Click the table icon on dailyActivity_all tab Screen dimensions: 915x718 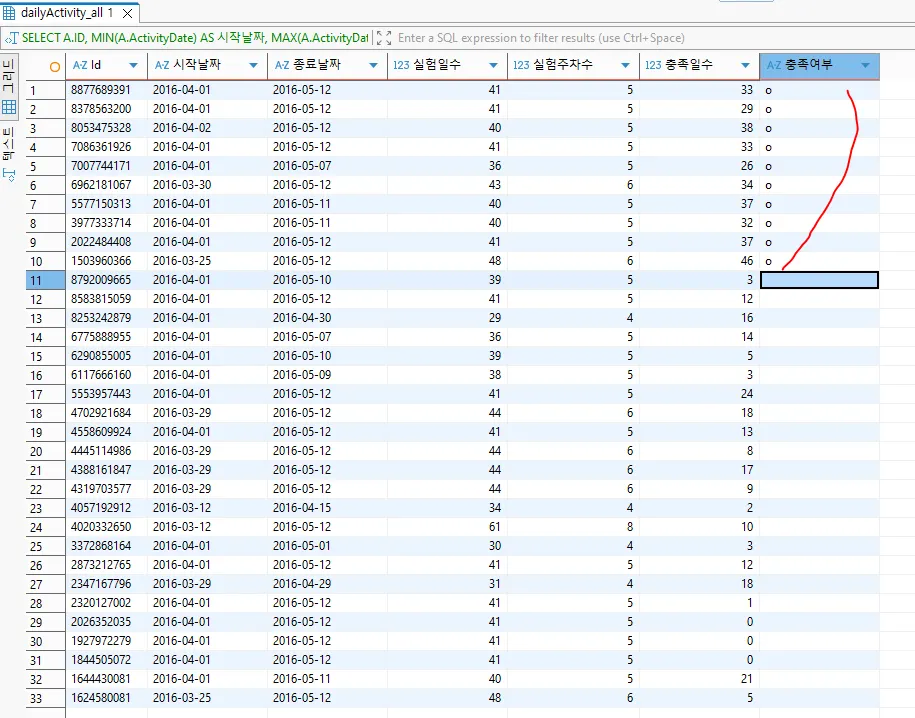(10, 13)
